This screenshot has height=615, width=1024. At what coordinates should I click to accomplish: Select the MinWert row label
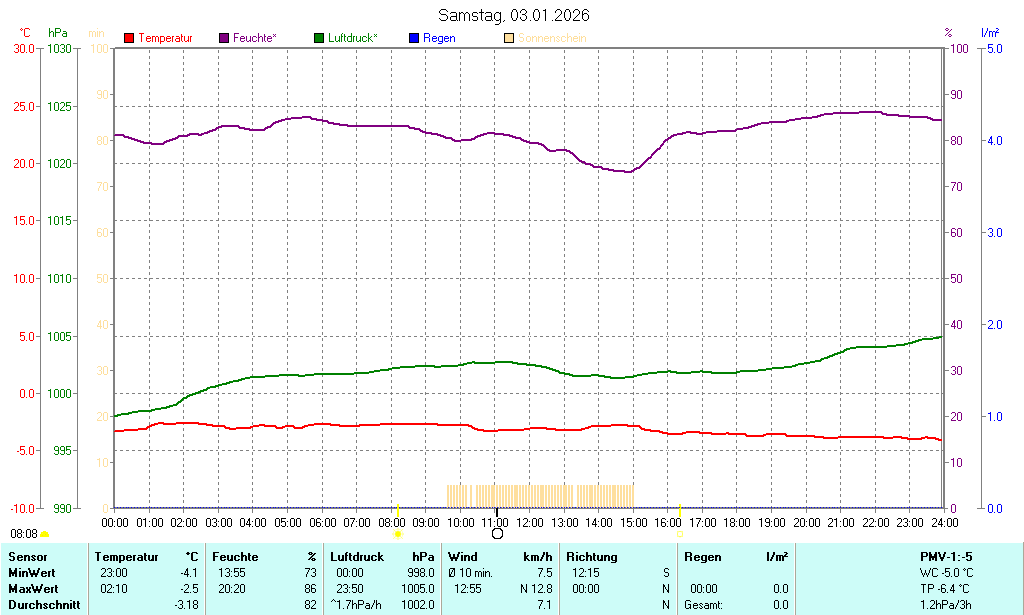coord(32,573)
